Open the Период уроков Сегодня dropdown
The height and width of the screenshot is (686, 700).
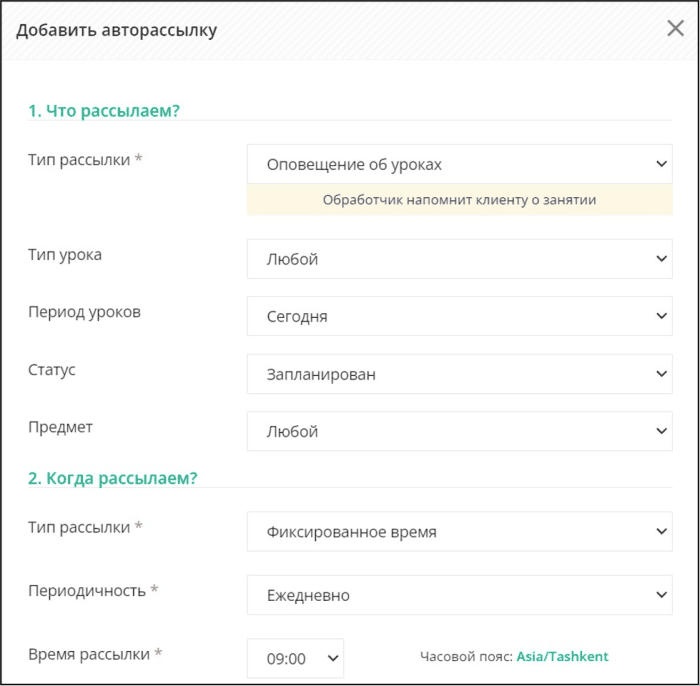pyautogui.click(x=459, y=316)
